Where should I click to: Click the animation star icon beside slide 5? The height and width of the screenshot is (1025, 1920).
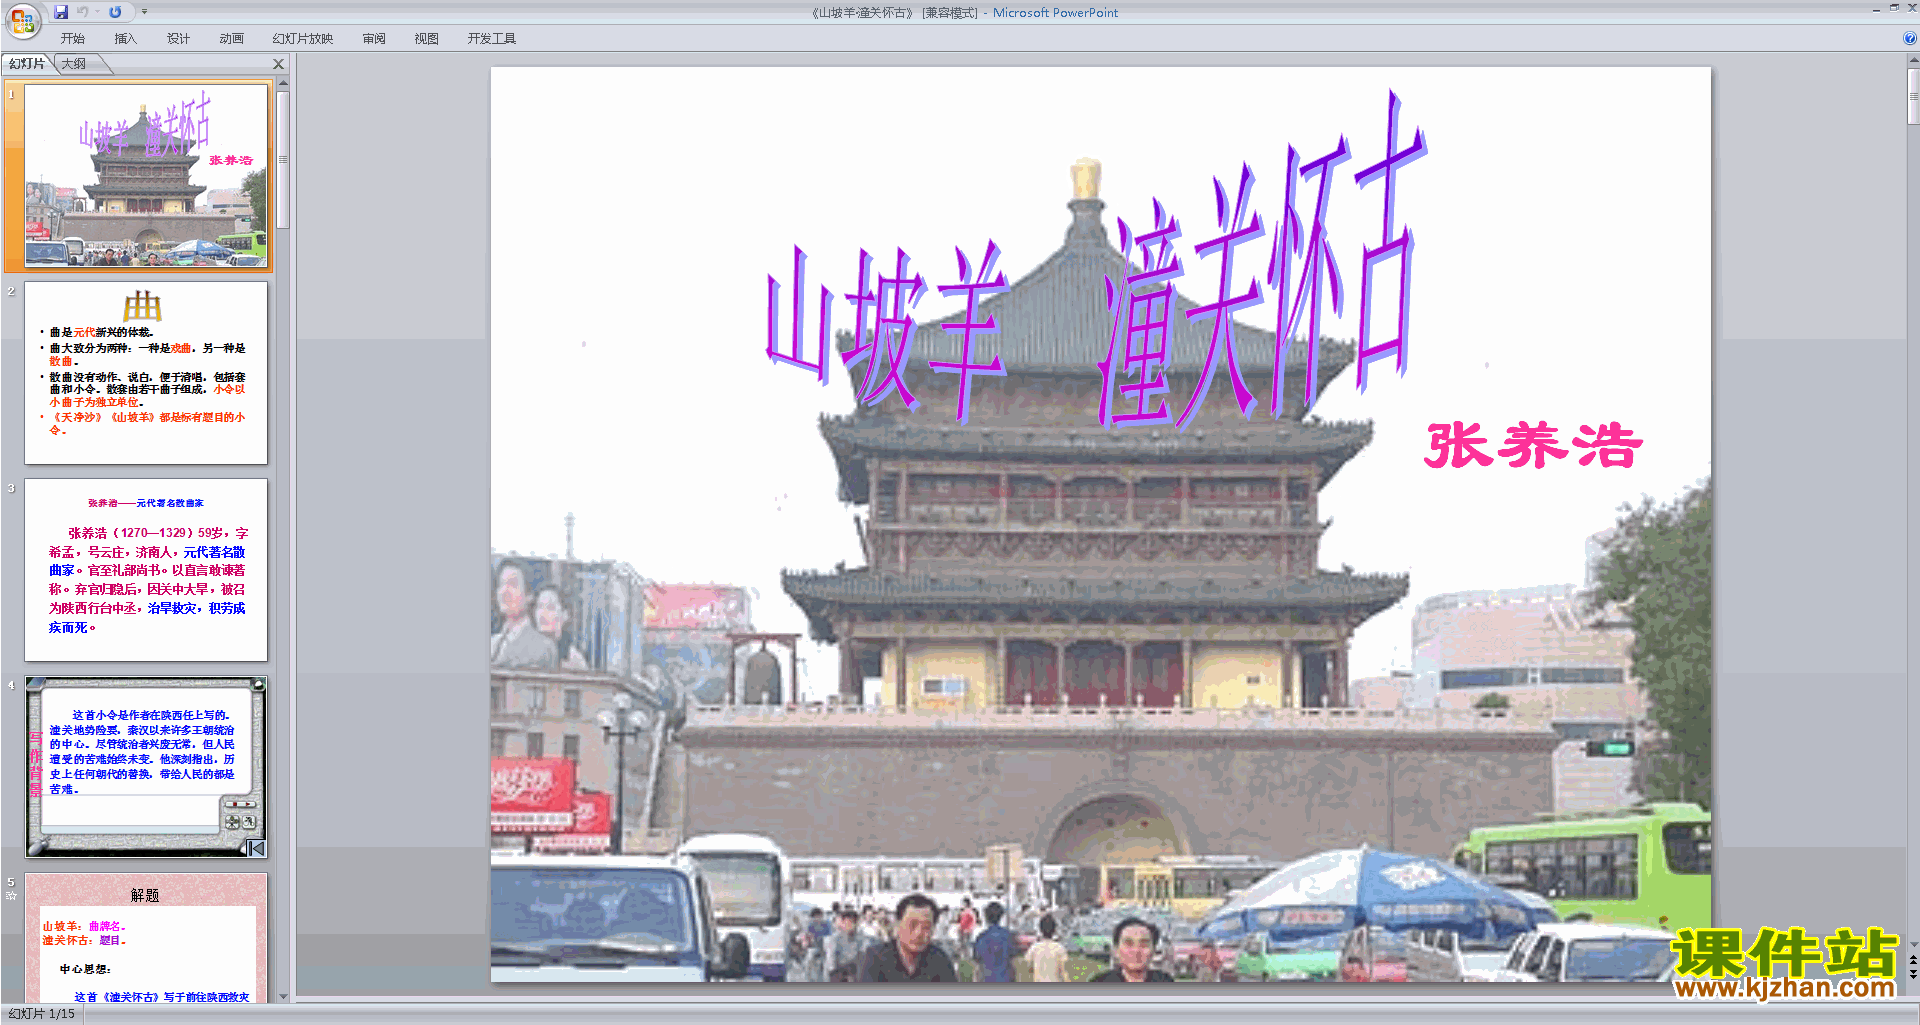[x=12, y=896]
